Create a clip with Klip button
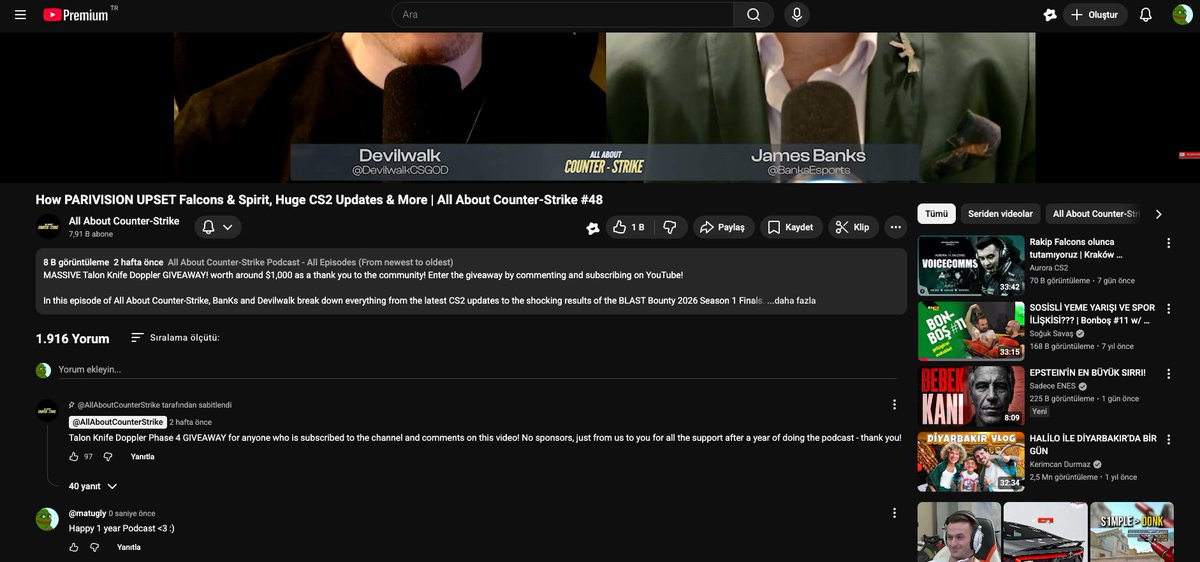Screen dimensions: 1200x562 click(x=853, y=227)
